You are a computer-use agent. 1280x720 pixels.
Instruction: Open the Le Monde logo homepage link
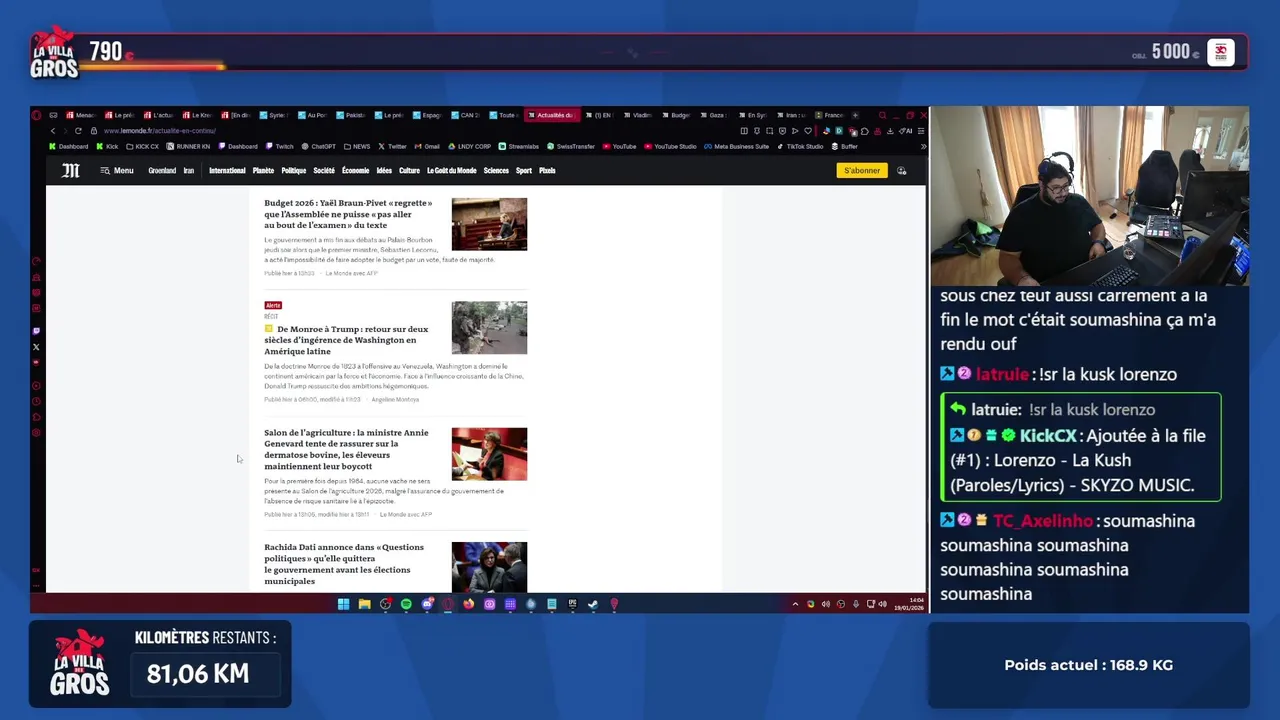coord(70,171)
